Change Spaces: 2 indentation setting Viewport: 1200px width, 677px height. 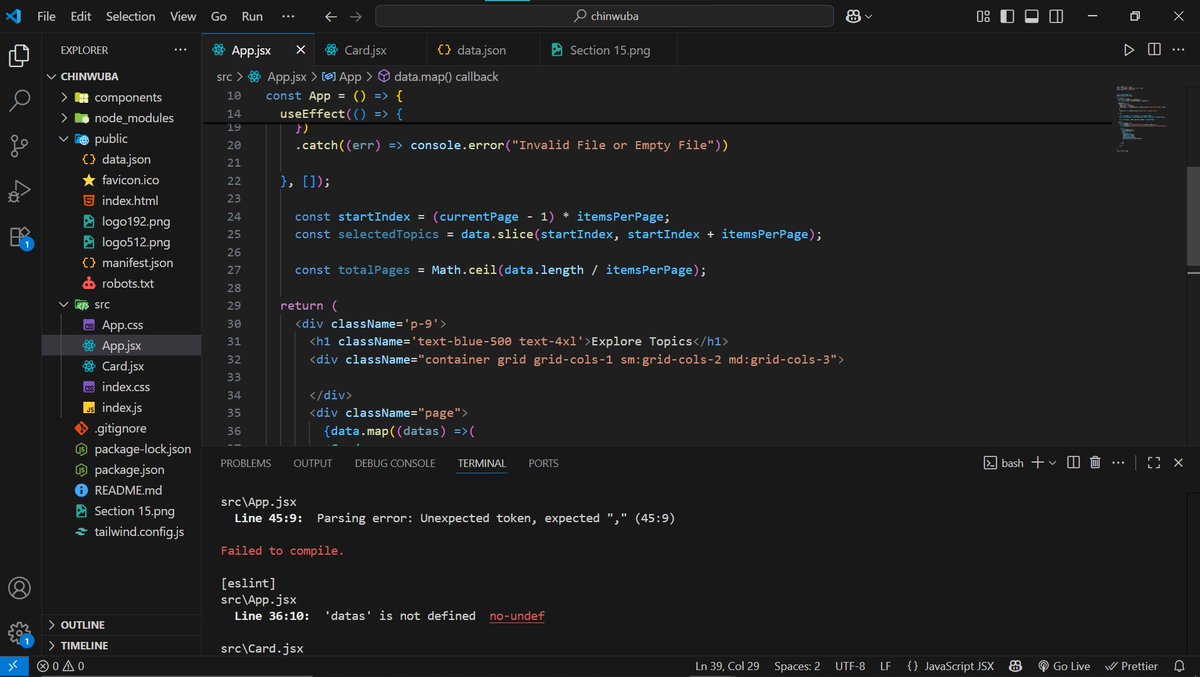click(x=797, y=666)
